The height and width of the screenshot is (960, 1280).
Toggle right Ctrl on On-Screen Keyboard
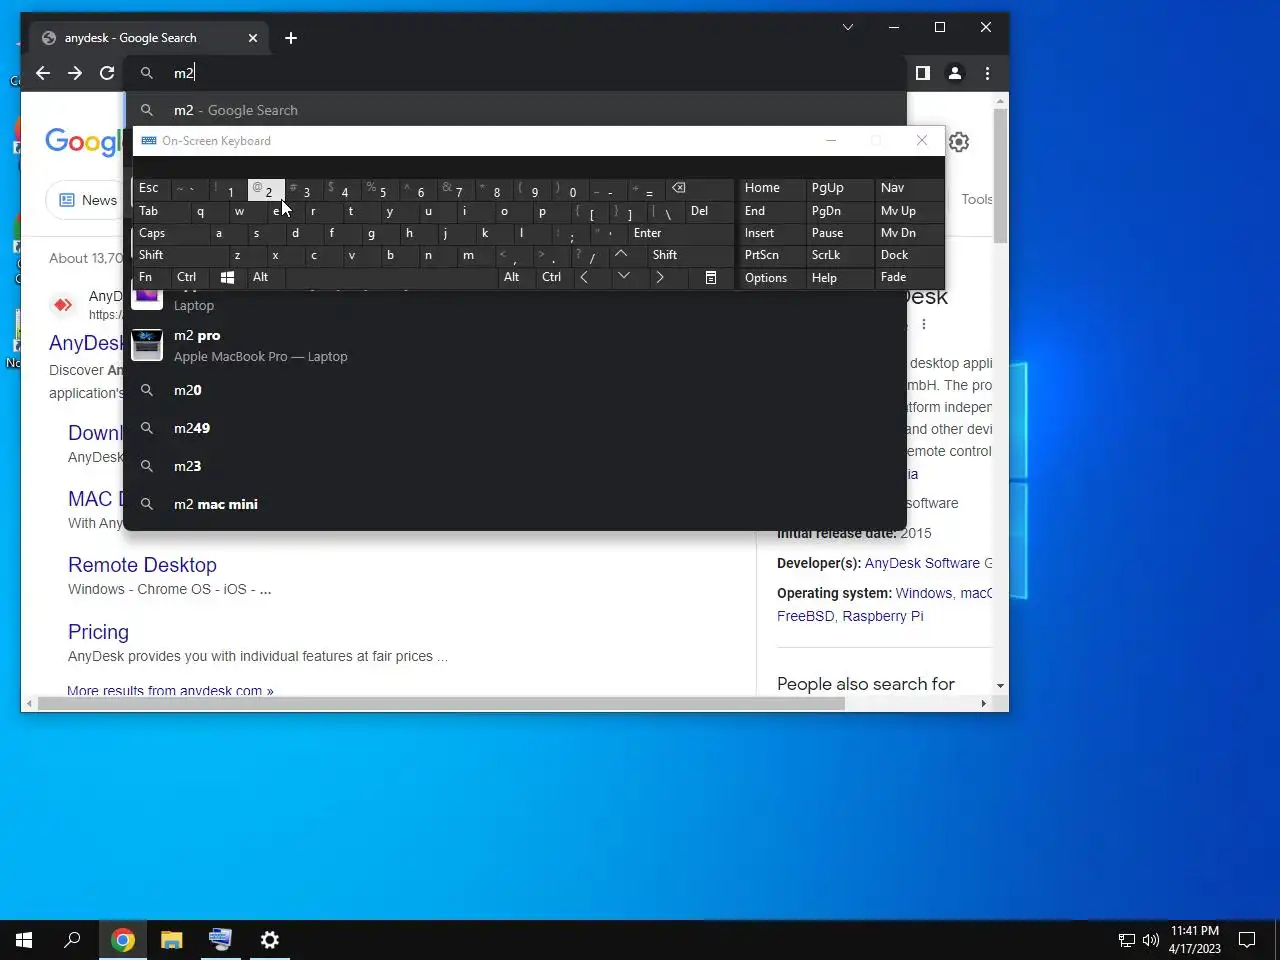click(x=553, y=277)
